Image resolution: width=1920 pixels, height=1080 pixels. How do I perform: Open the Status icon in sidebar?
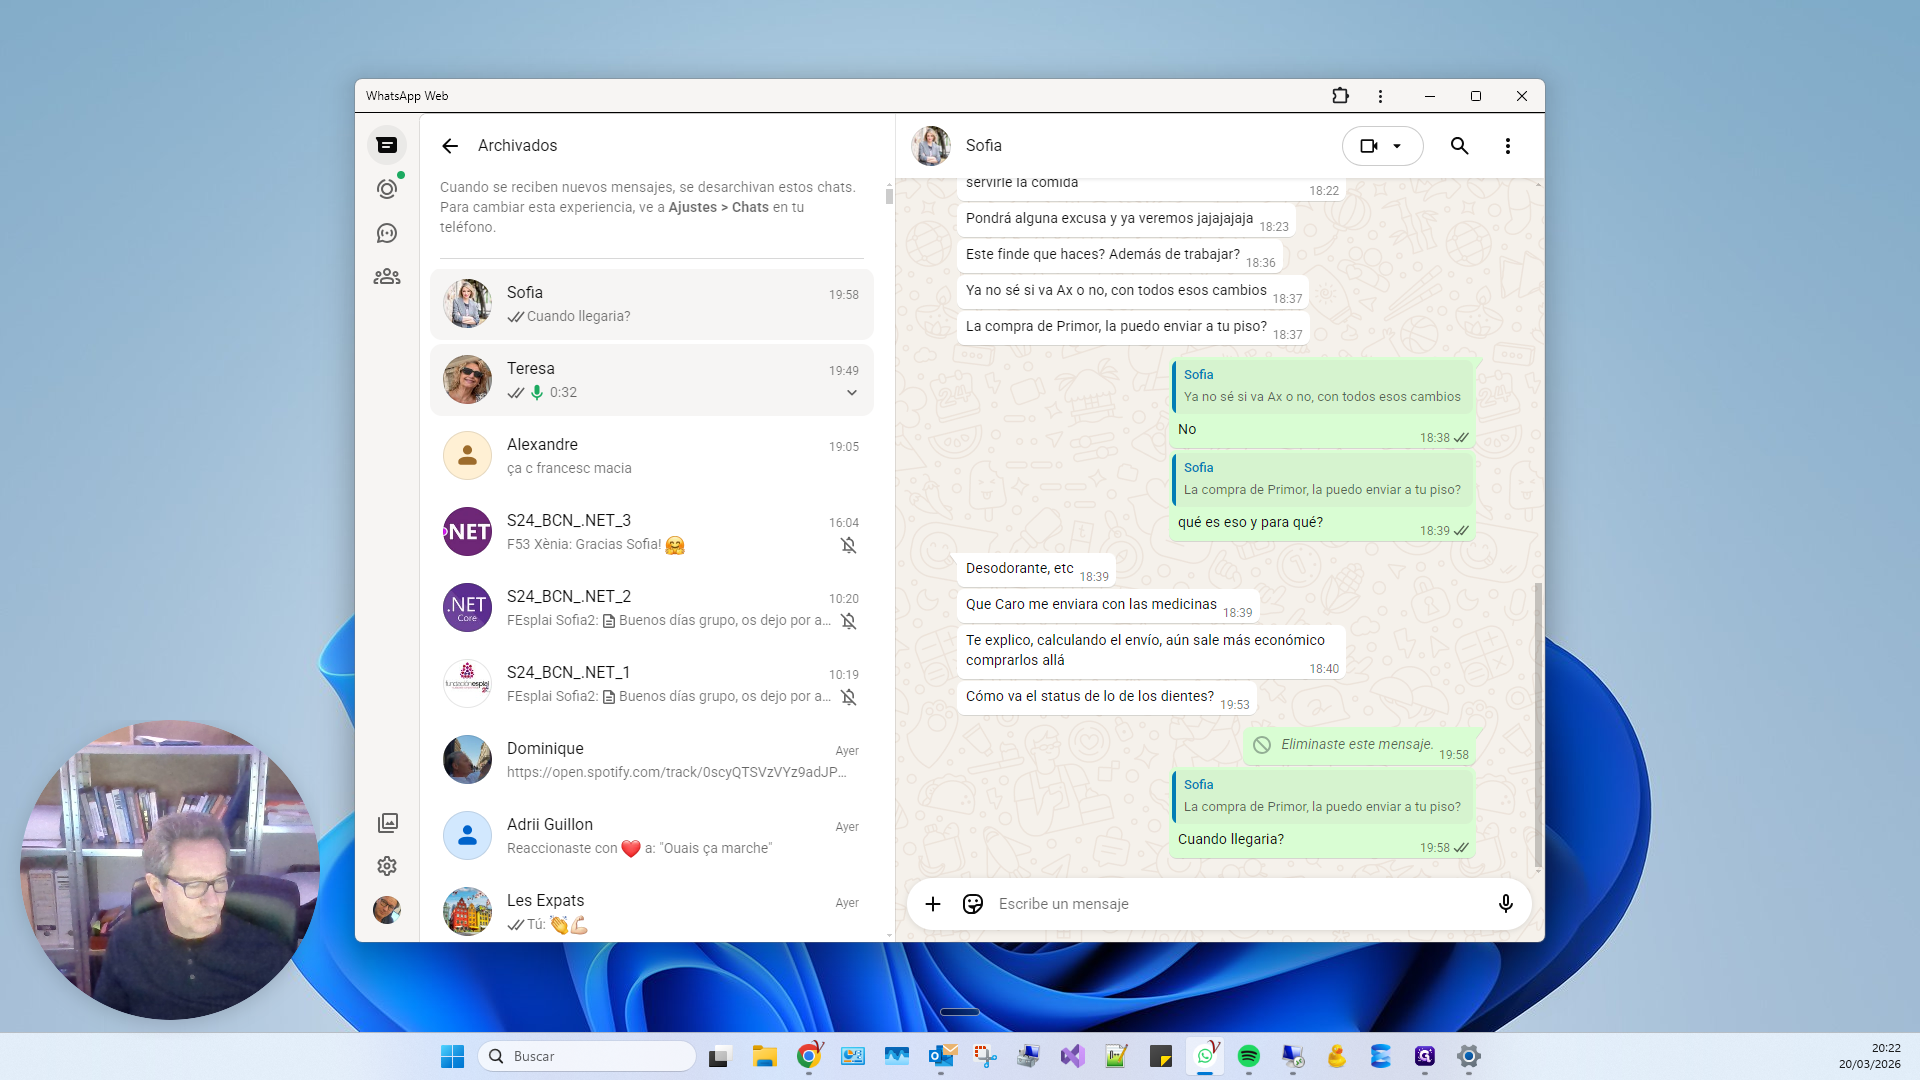(387, 189)
